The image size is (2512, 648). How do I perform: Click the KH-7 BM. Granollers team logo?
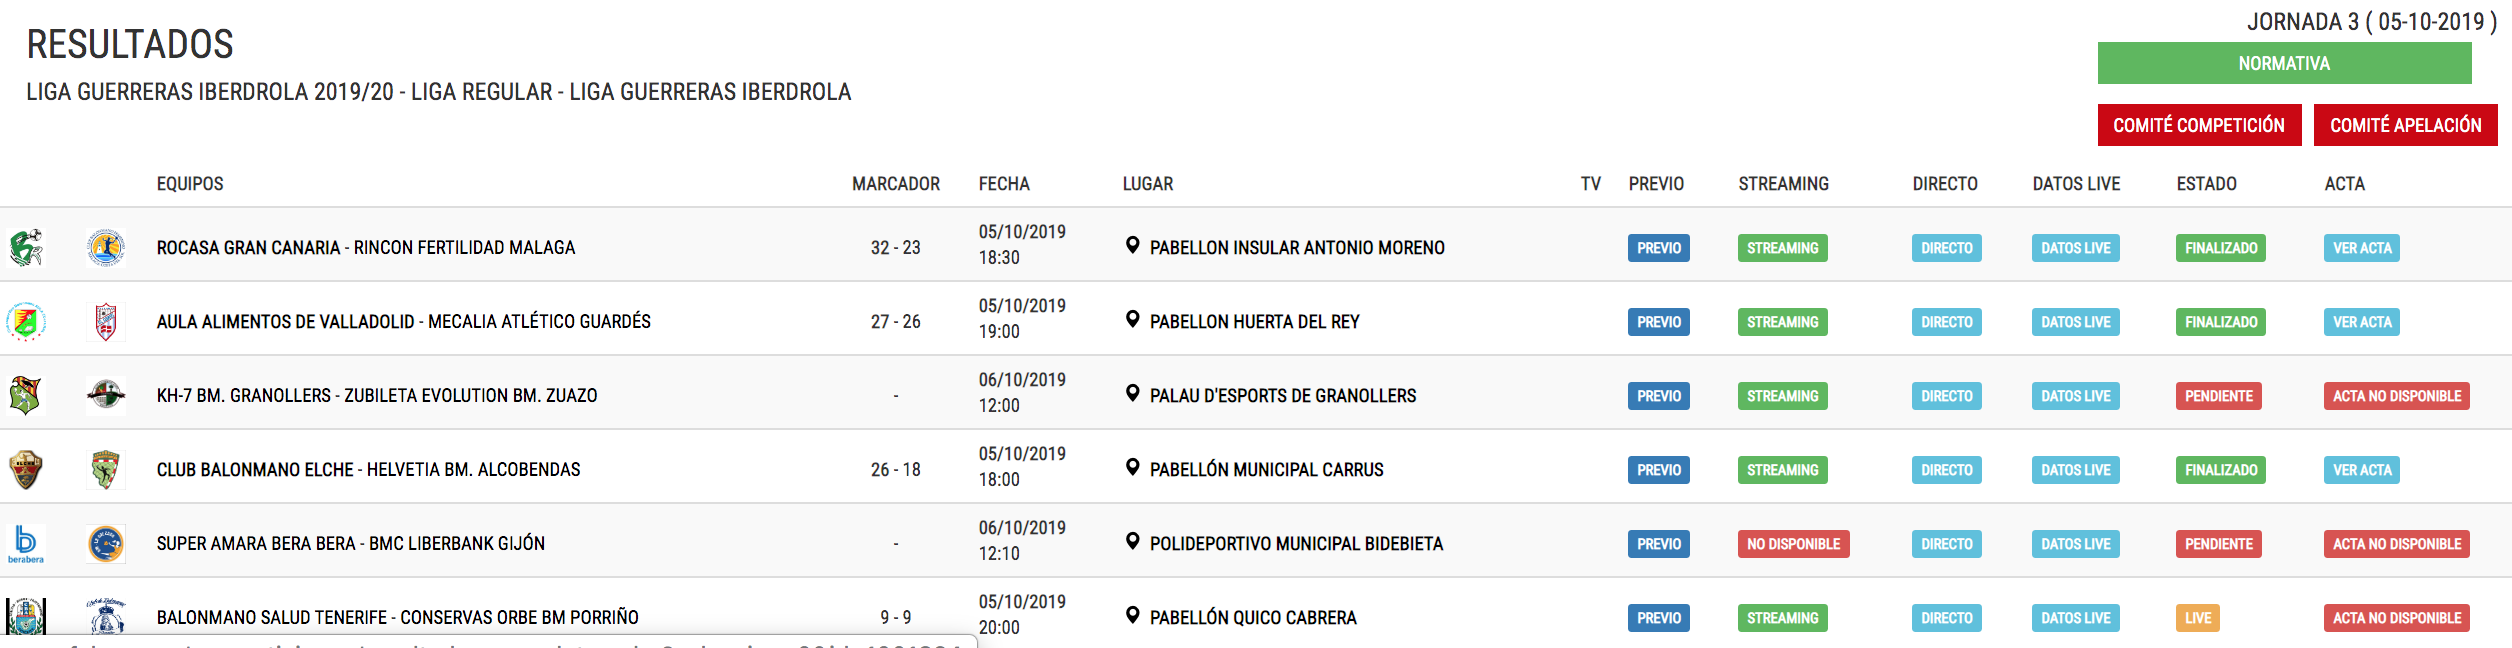click(x=26, y=395)
